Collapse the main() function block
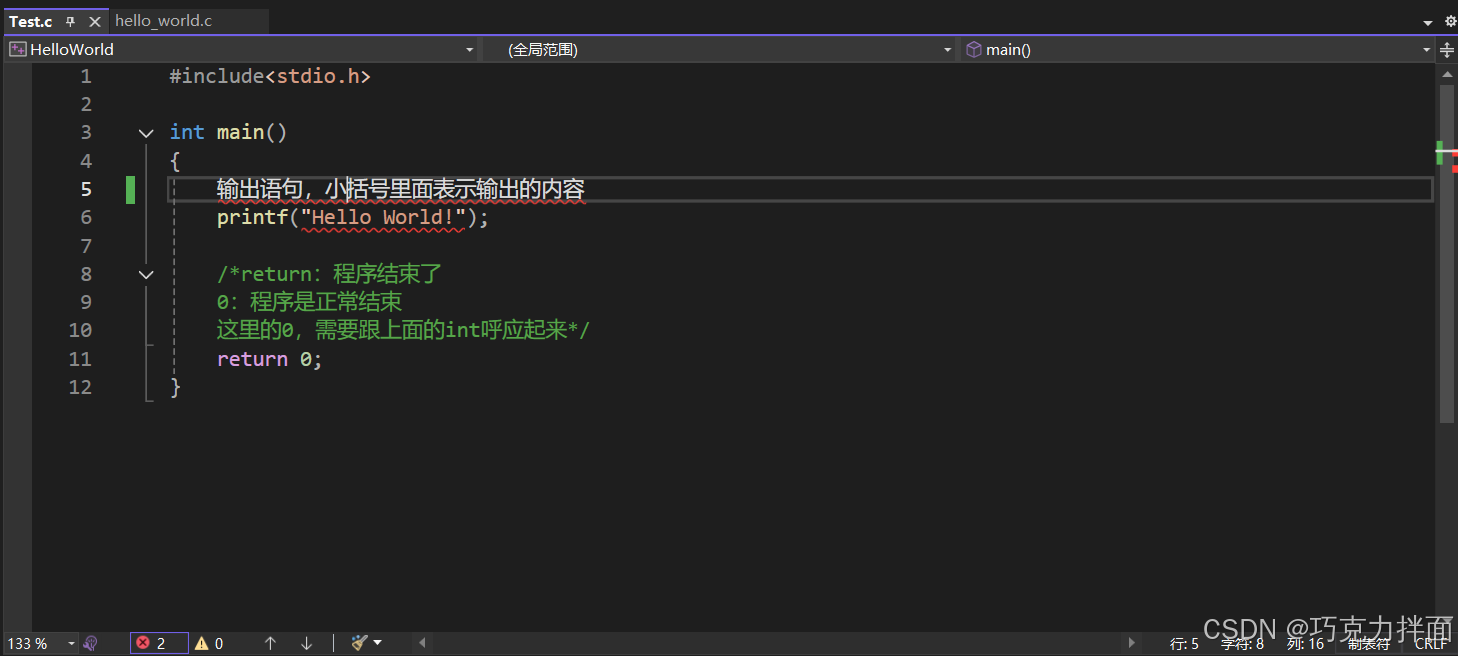The image size is (1458, 656). click(x=146, y=133)
